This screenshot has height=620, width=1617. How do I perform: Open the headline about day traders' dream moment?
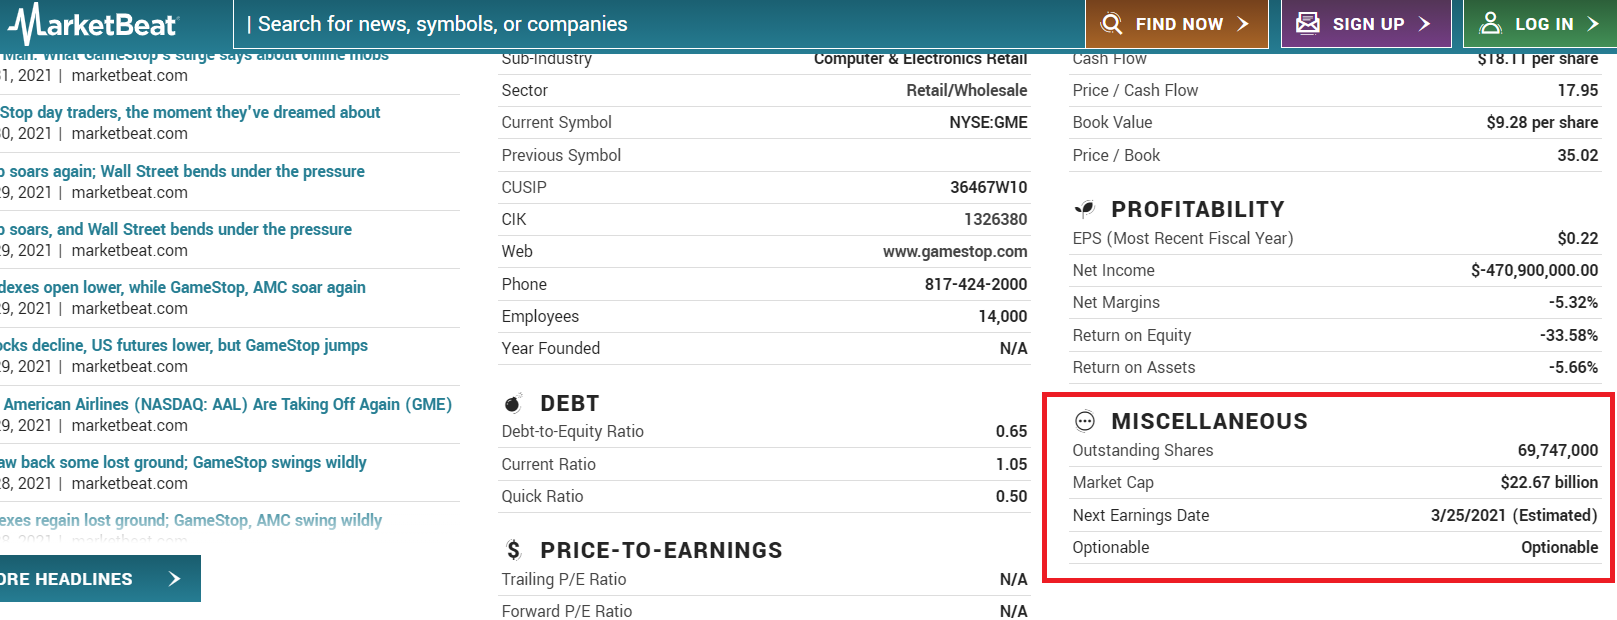tap(190, 112)
